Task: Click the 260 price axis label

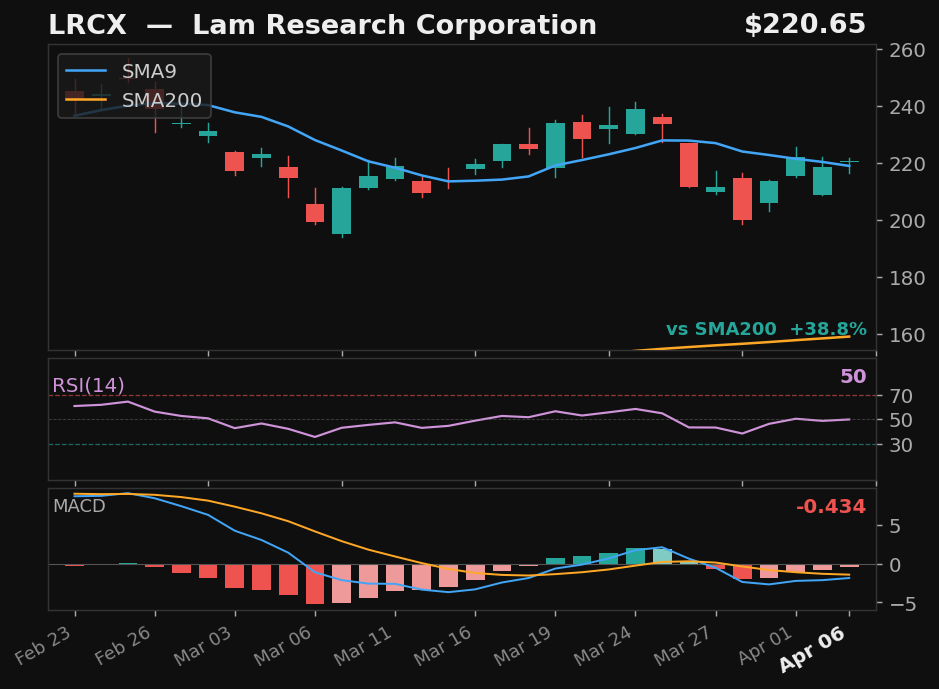Action: 907,50
